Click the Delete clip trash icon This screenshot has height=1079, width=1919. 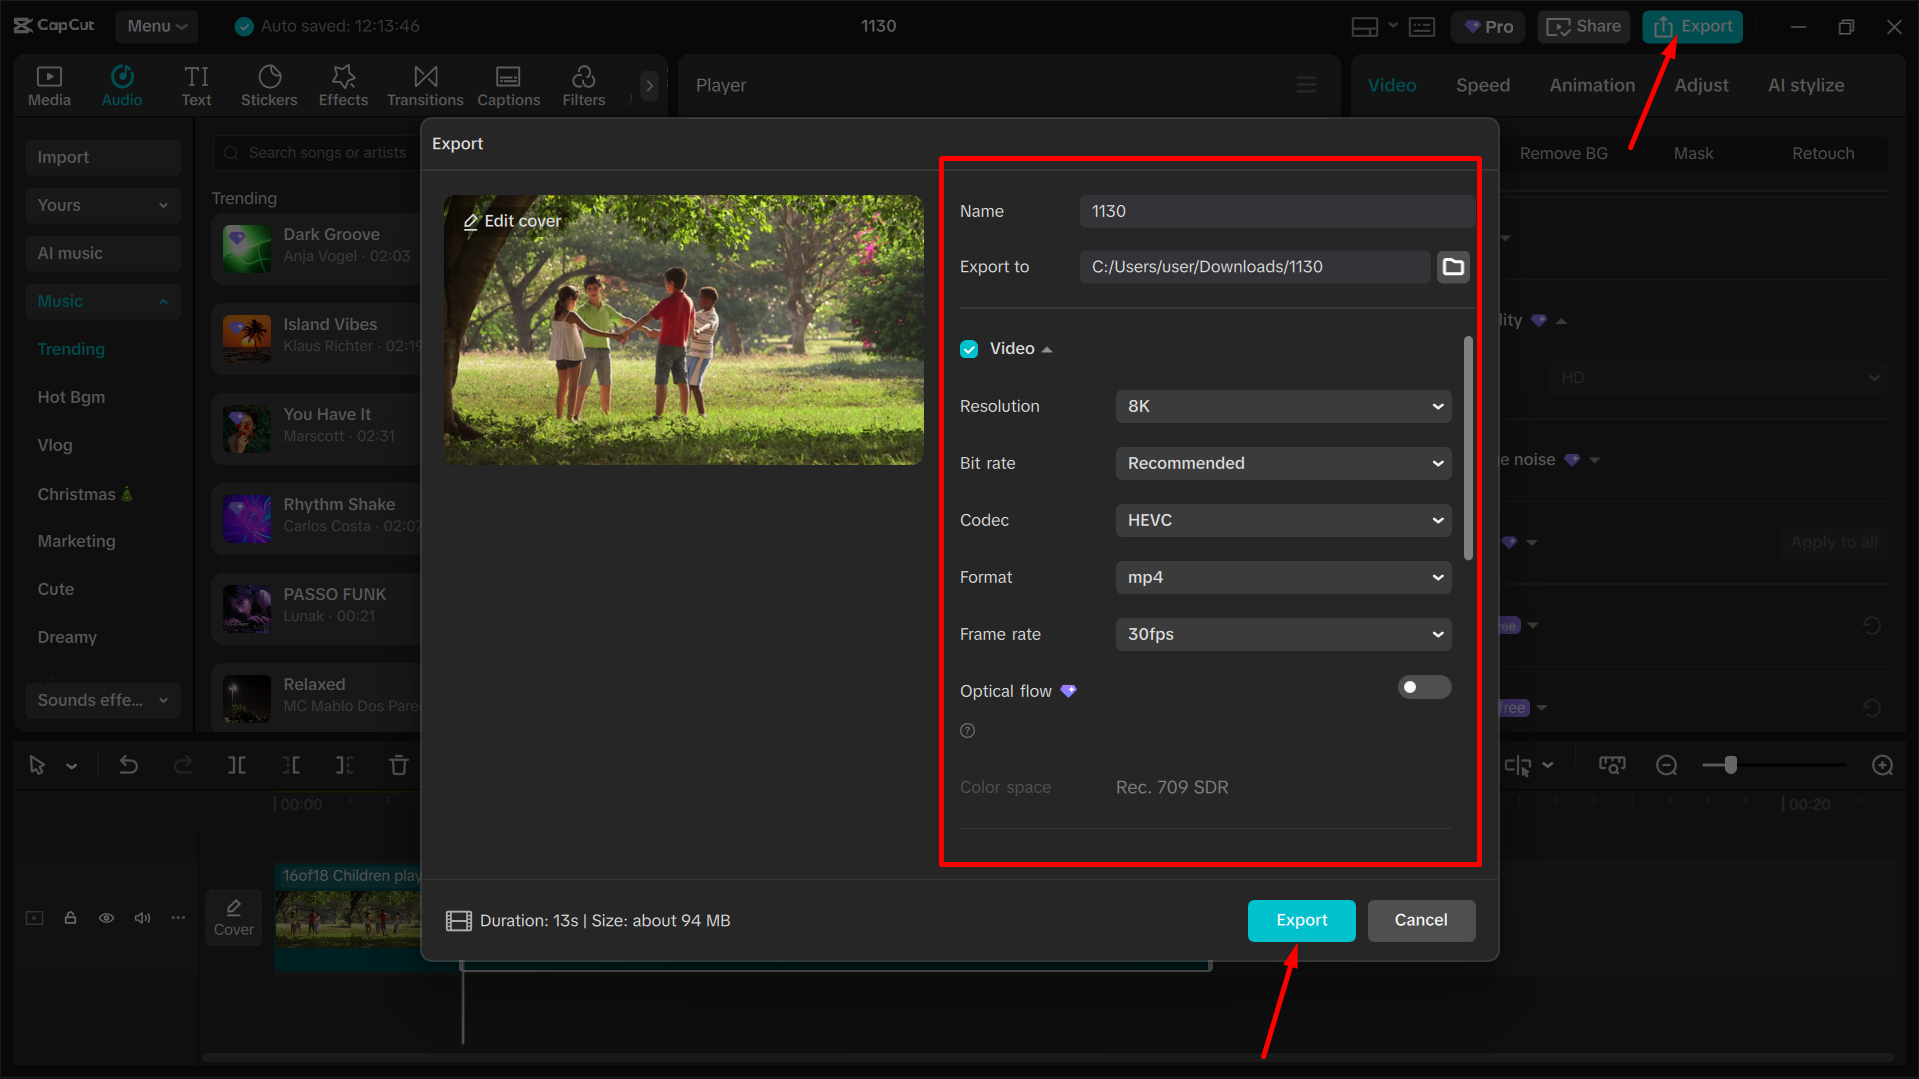click(x=398, y=764)
